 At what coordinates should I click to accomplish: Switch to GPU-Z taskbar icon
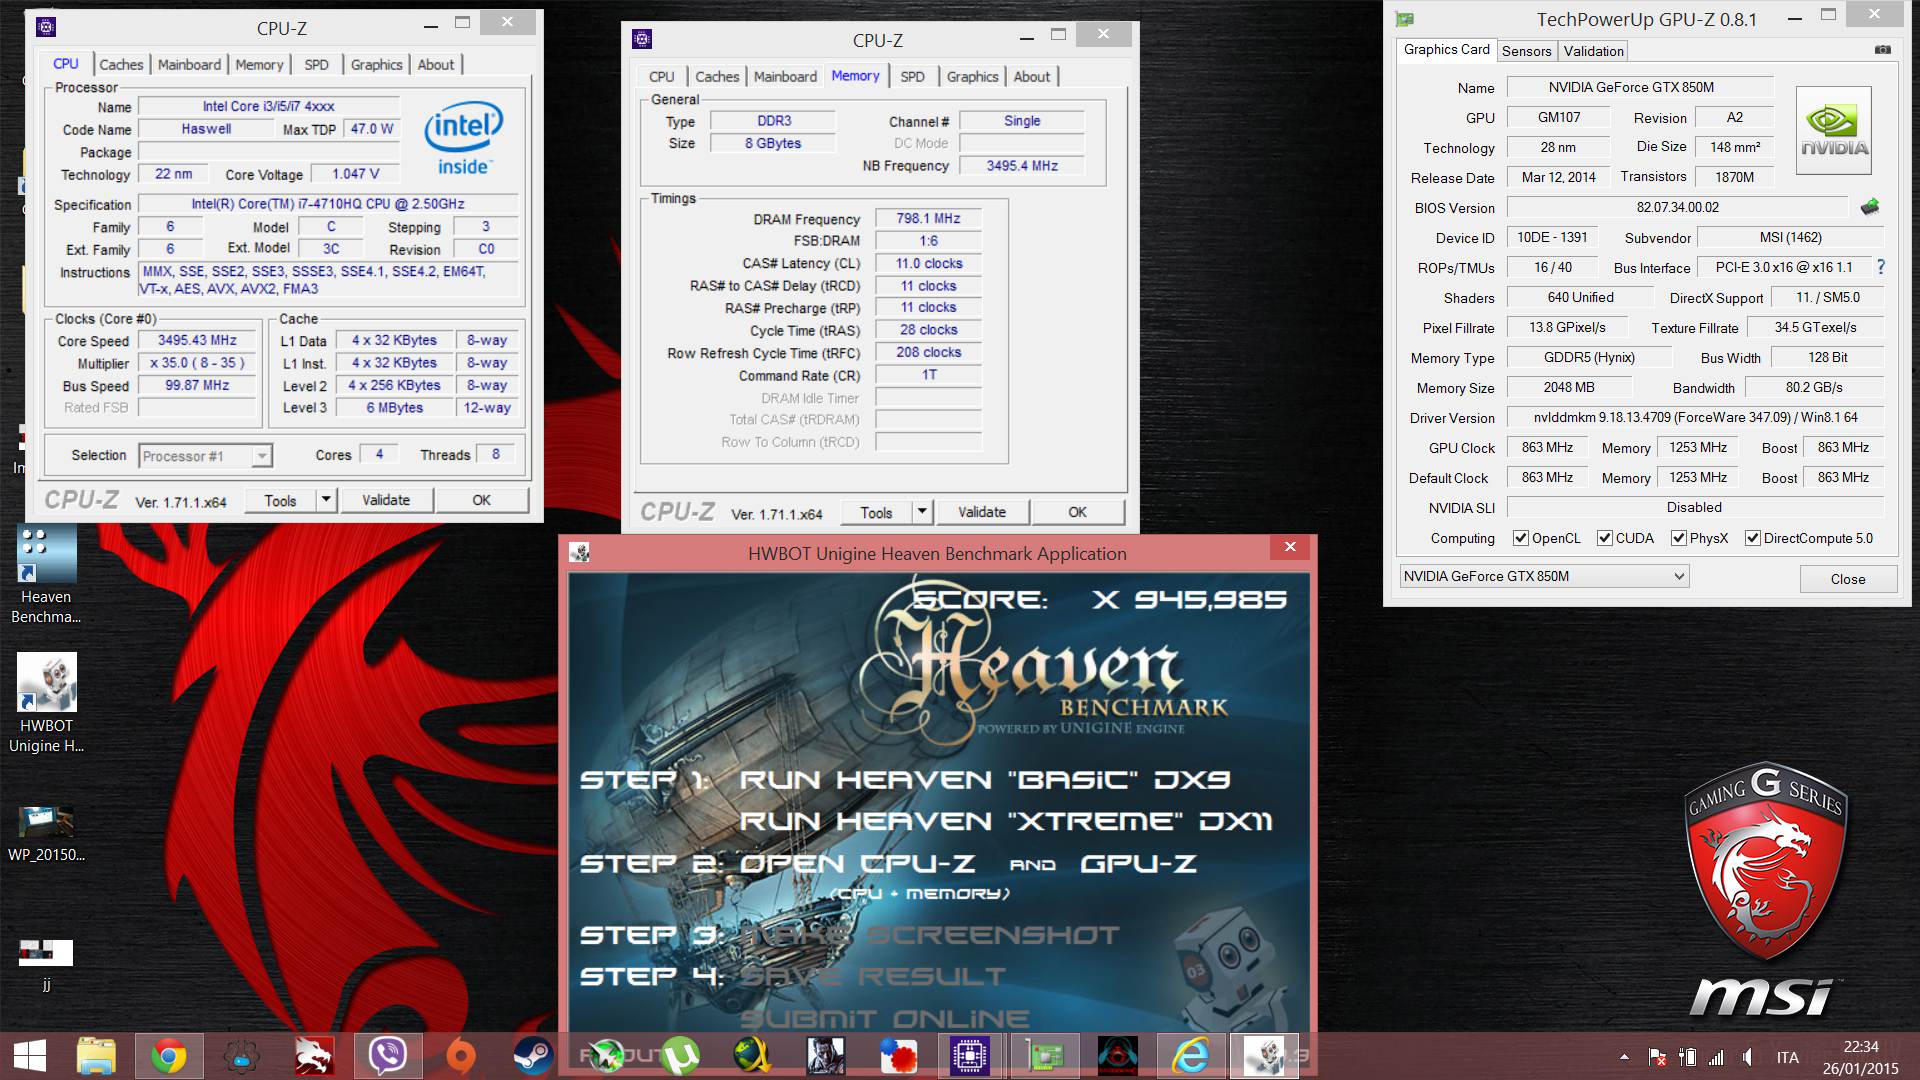[1045, 1056]
